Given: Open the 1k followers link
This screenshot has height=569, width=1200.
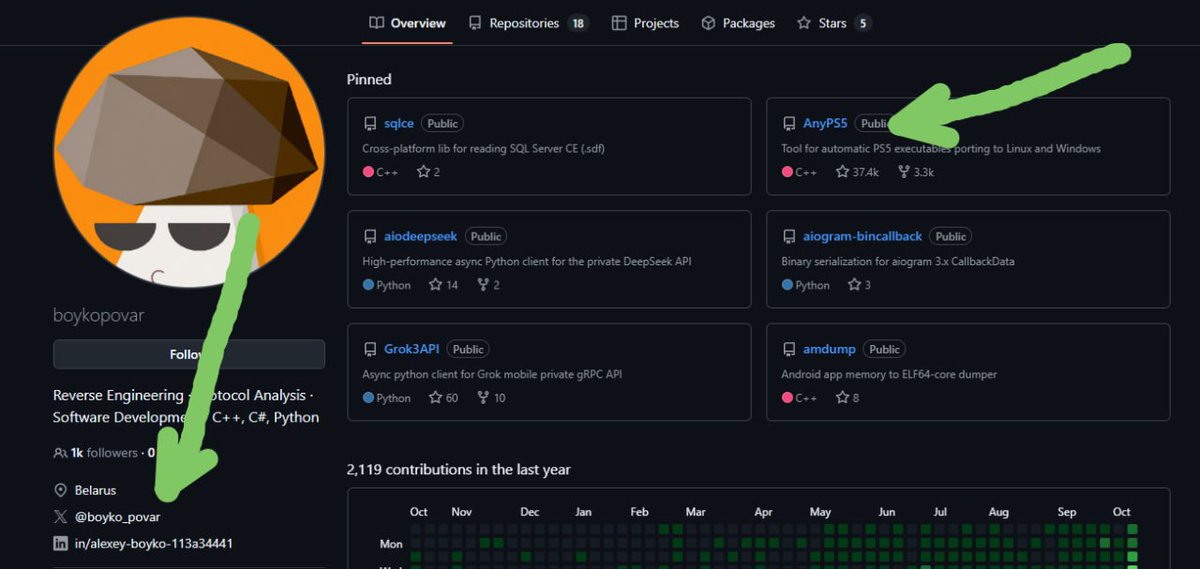Looking at the screenshot, I should tap(104, 453).
